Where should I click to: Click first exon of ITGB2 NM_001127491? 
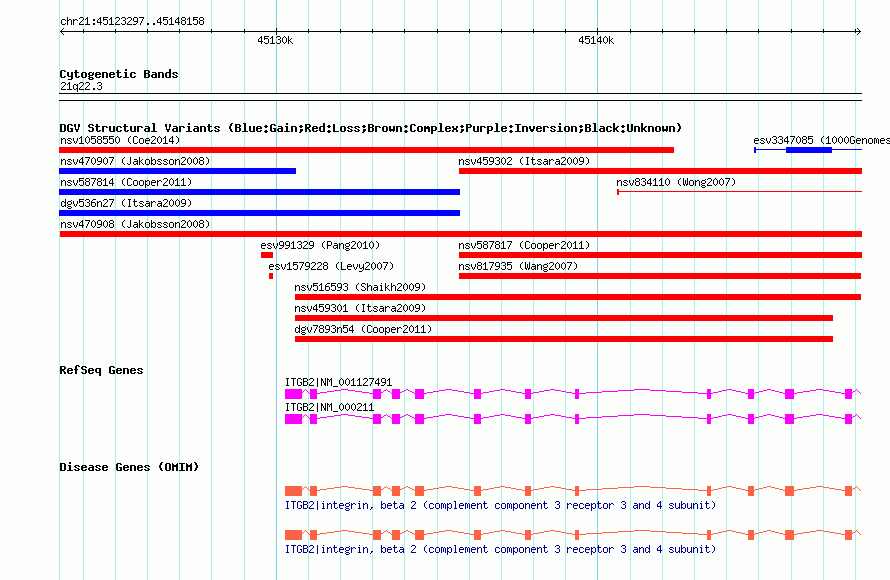[x=293, y=394]
